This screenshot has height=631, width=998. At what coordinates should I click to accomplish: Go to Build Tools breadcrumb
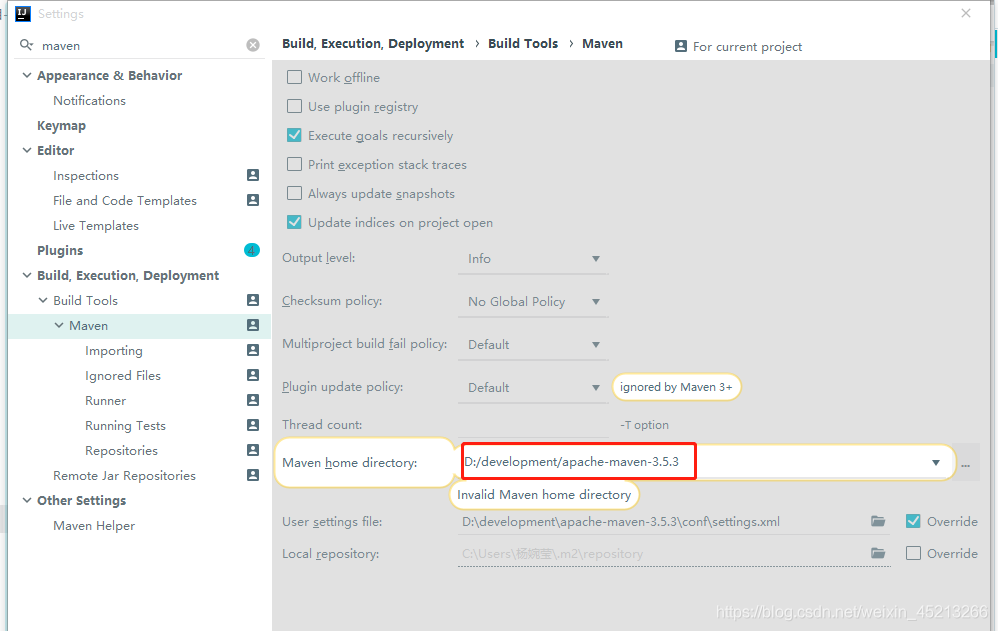523,43
